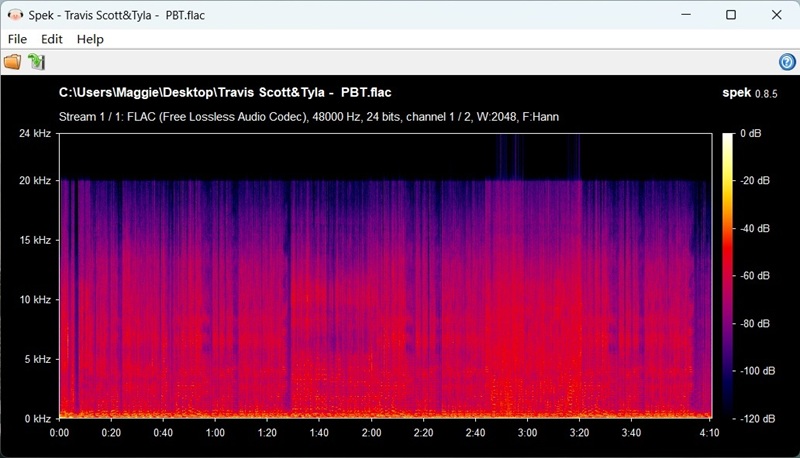The image size is (800, 458).
Task: Click the 1:20 time label
Action: pos(267,433)
